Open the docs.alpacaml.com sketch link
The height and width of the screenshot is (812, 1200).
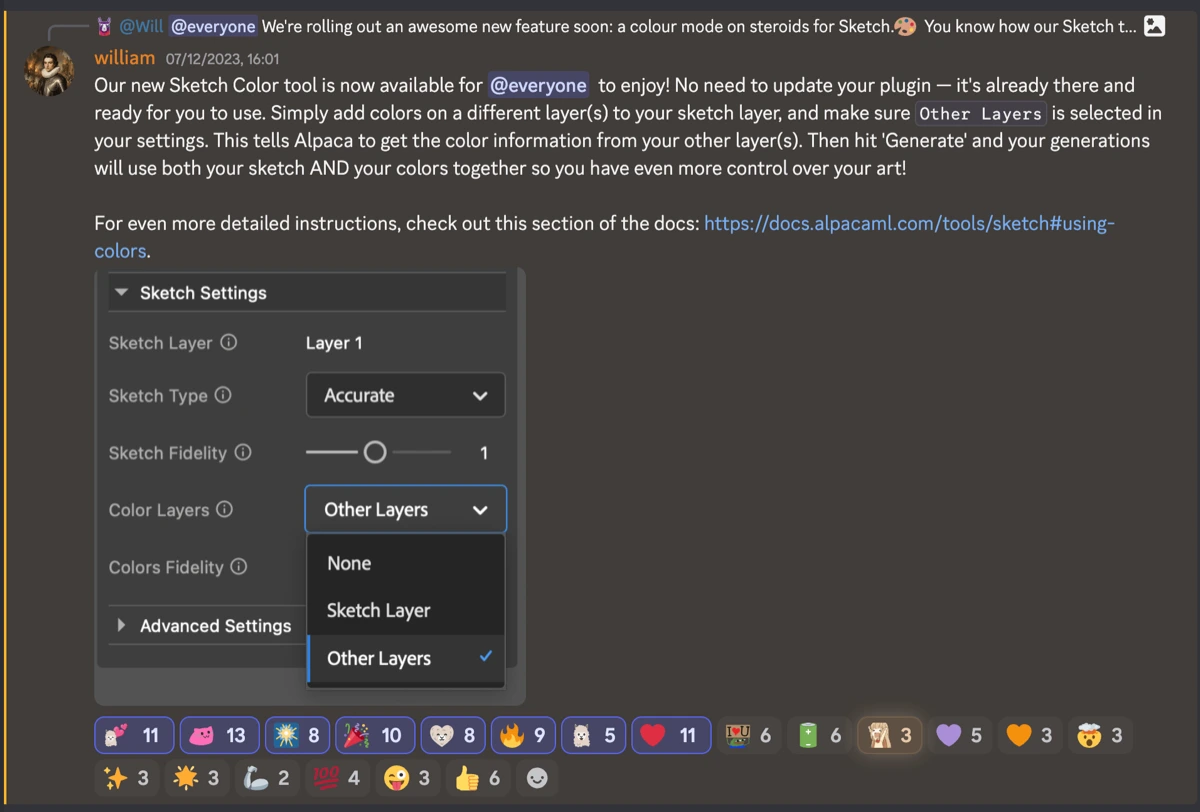tap(908, 223)
